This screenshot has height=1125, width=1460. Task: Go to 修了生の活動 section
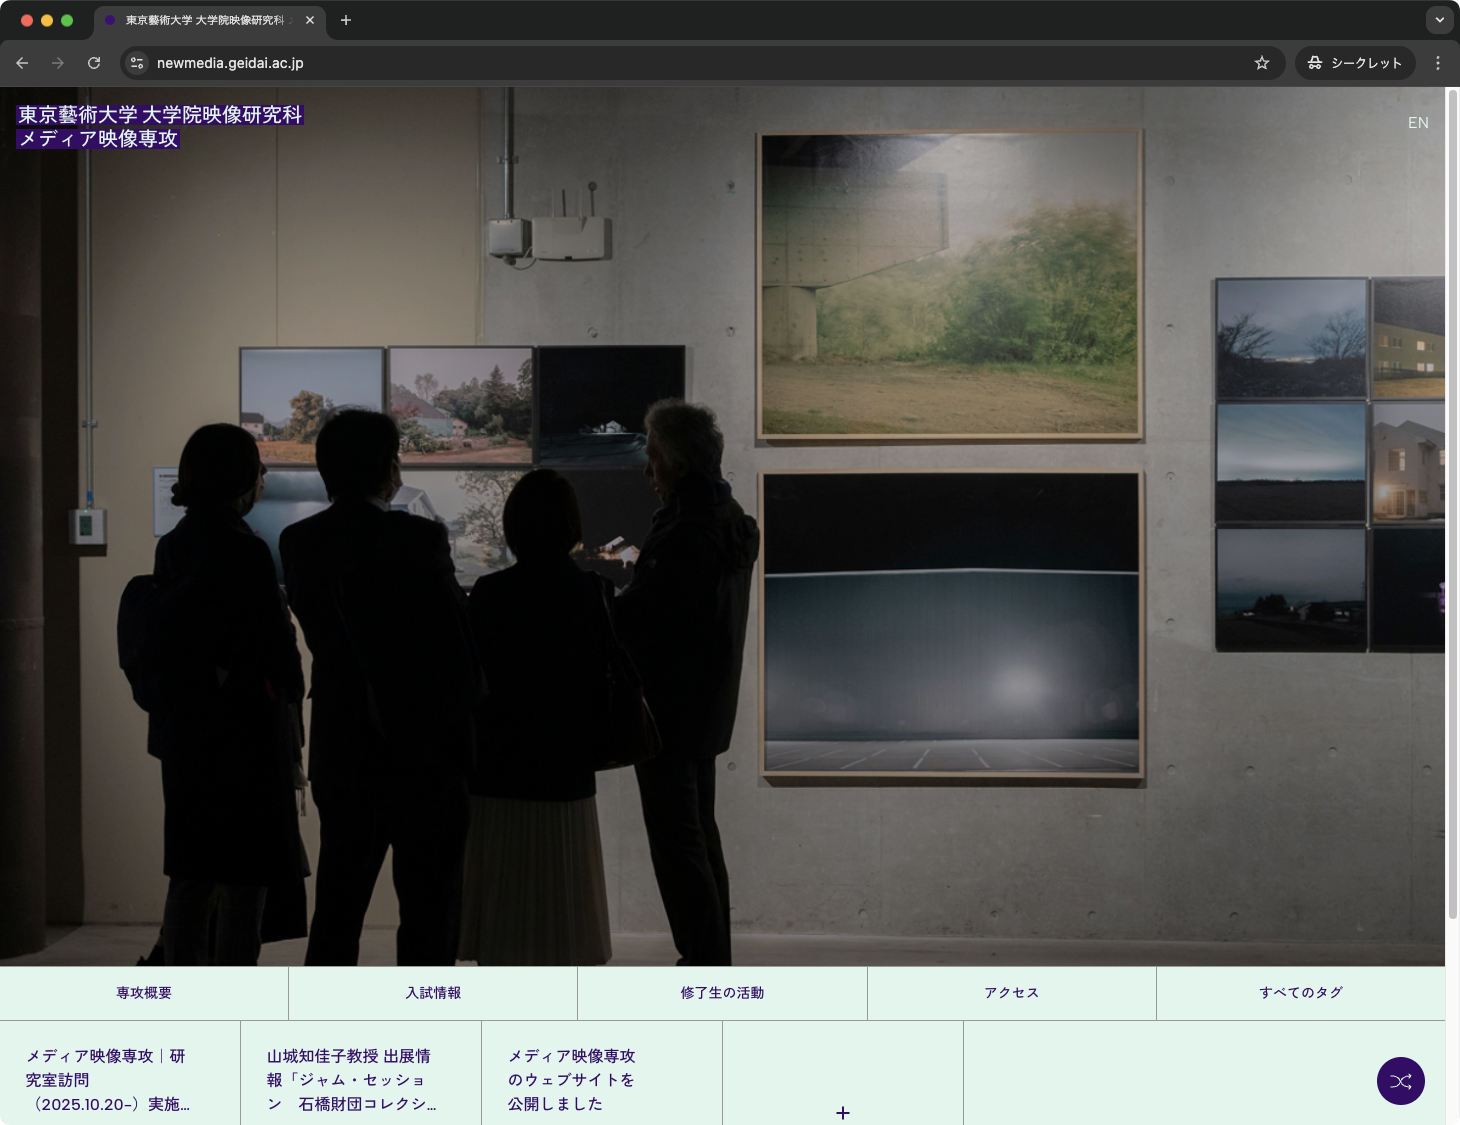tap(722, 993)
